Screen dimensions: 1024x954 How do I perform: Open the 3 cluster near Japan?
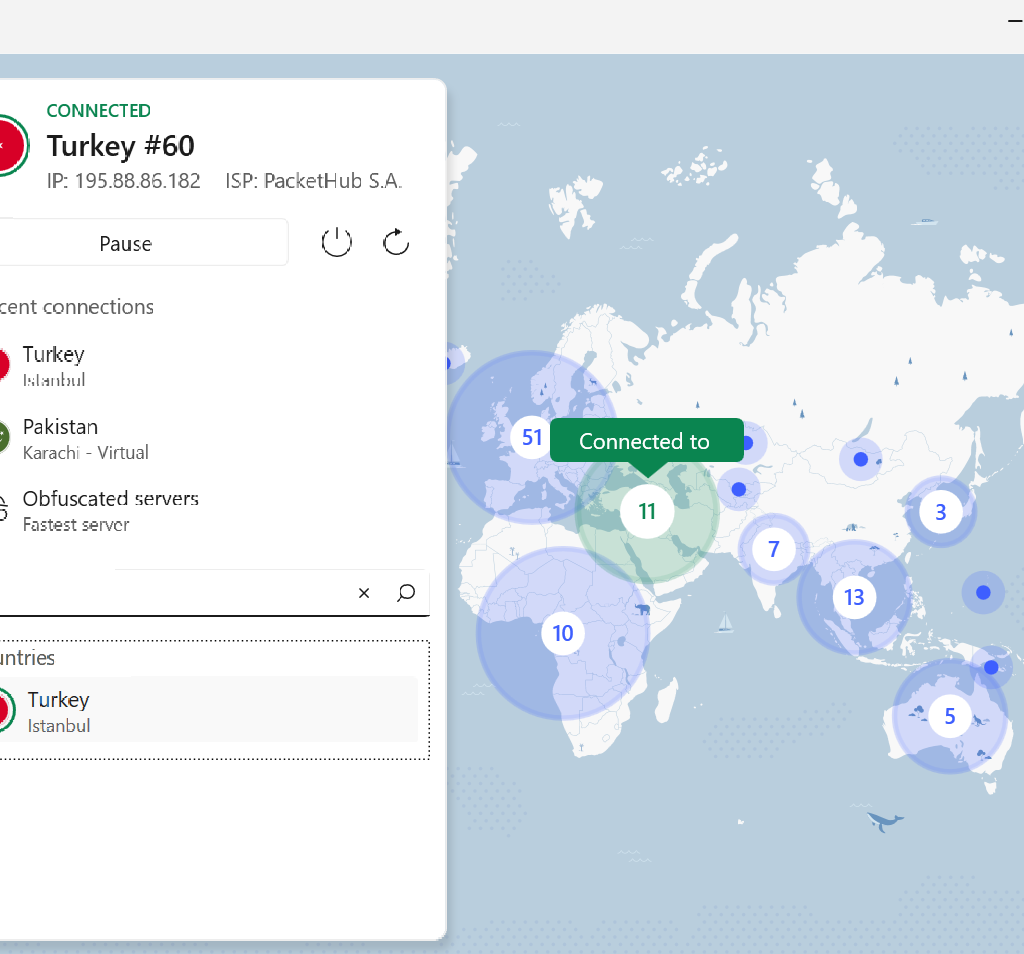coord(940,513)
